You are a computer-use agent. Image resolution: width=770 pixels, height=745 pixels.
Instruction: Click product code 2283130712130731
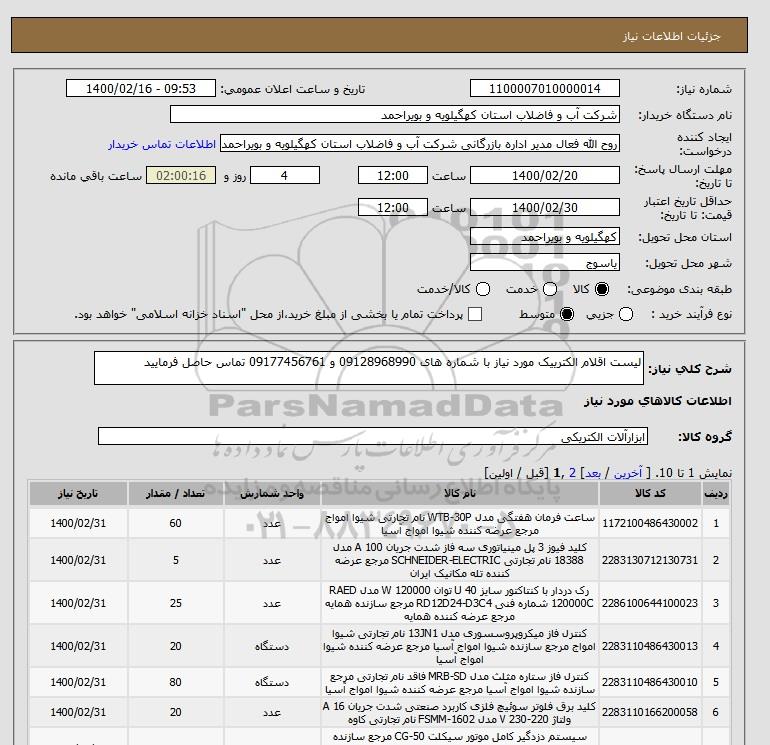pos(650,560)
